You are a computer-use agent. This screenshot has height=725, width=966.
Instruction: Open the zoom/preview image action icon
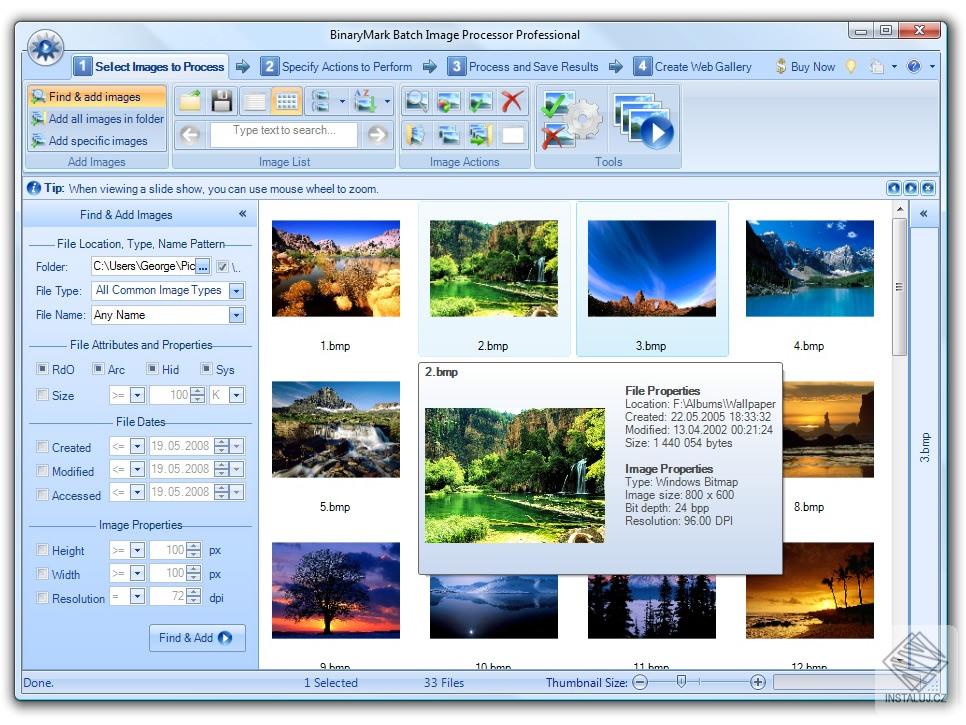tap(416, 101)
